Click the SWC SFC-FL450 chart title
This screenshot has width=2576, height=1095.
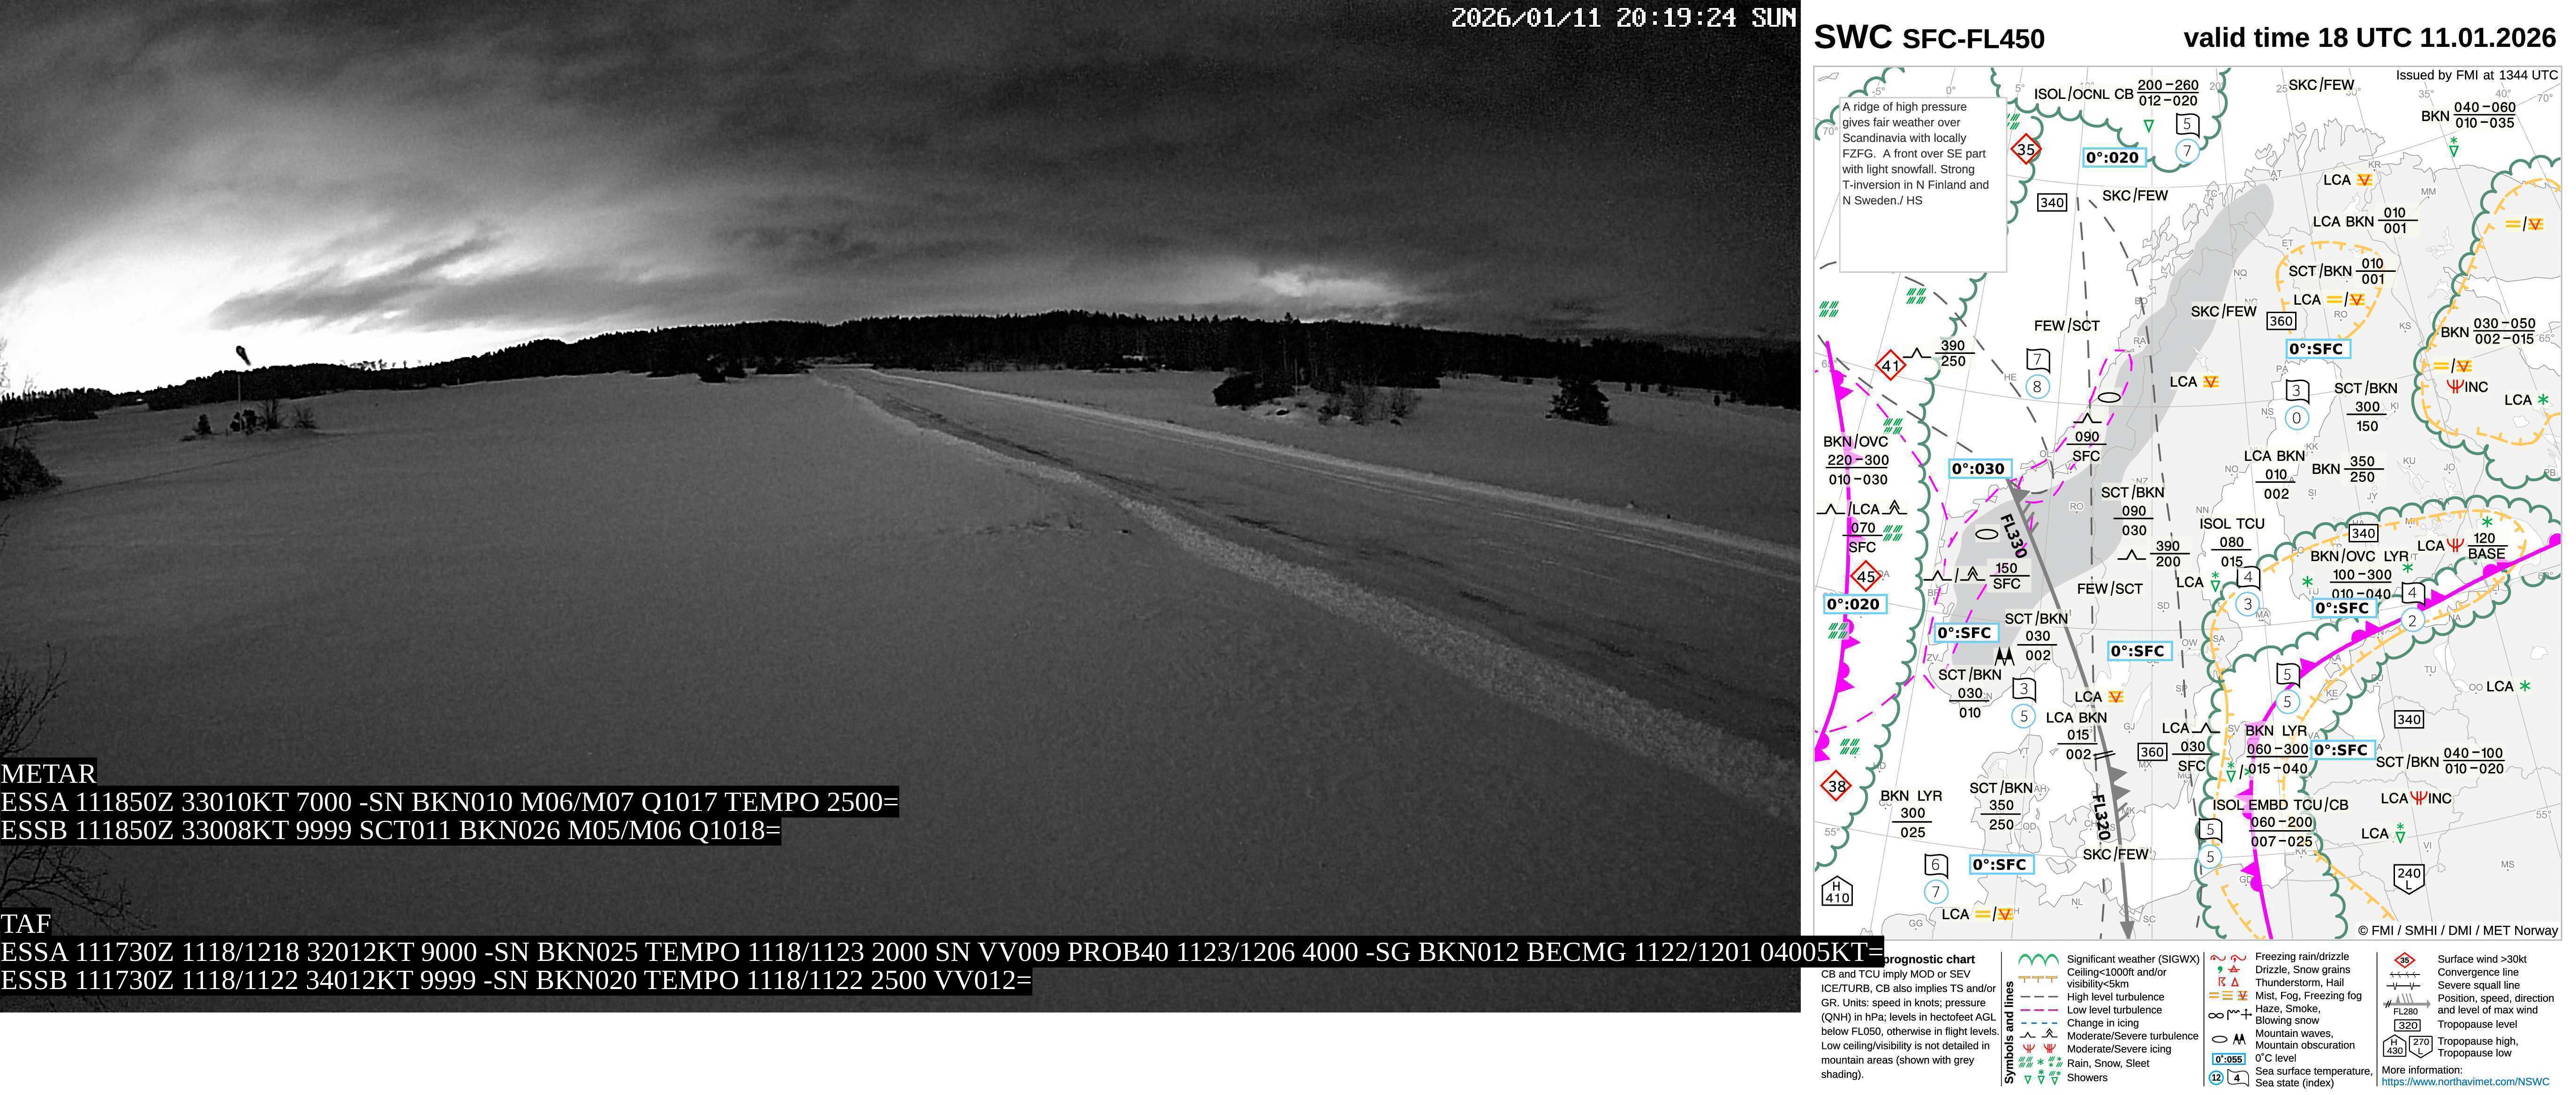(1928, 38)
